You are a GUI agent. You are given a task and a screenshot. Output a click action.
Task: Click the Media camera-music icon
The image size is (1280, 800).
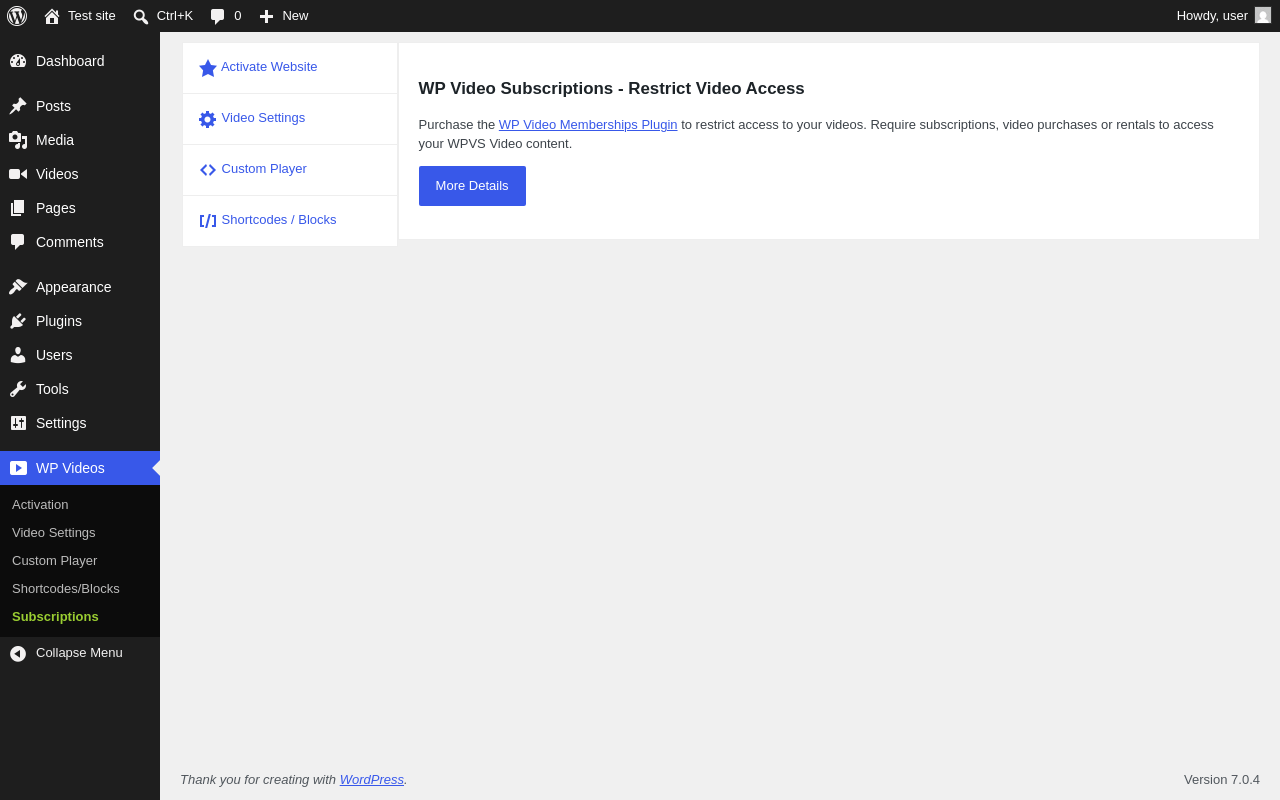coord(18,140)
